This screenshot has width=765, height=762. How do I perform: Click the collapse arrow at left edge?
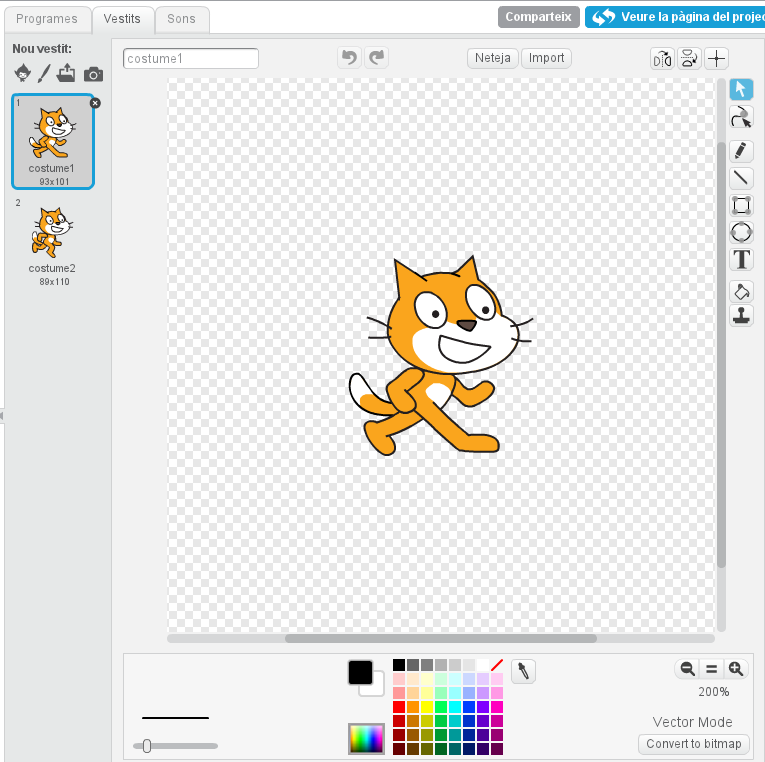tap(2, 416)
